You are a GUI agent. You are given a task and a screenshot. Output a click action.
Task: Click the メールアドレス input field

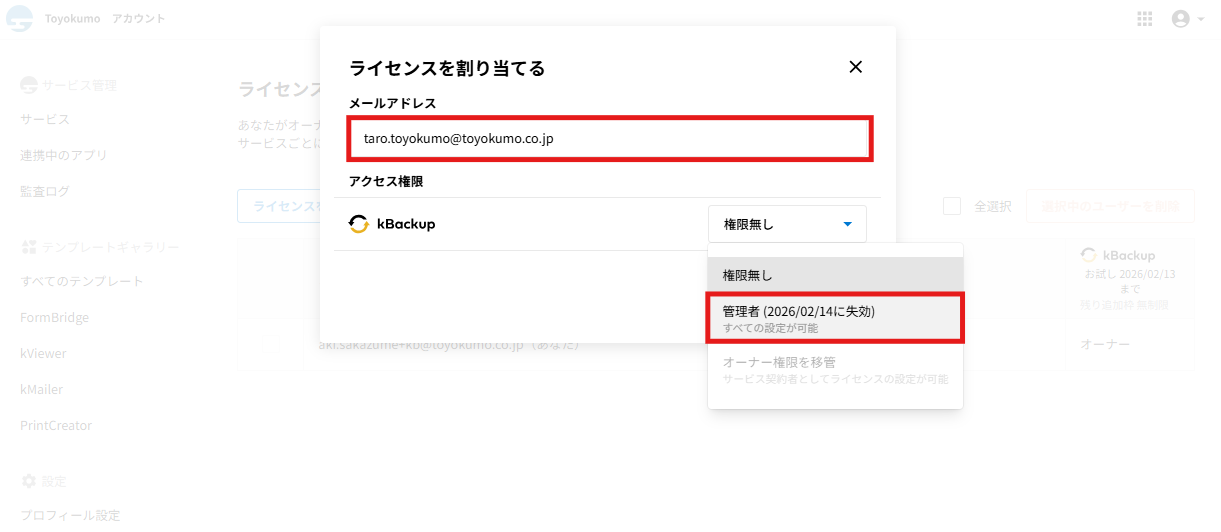[610, 139]
